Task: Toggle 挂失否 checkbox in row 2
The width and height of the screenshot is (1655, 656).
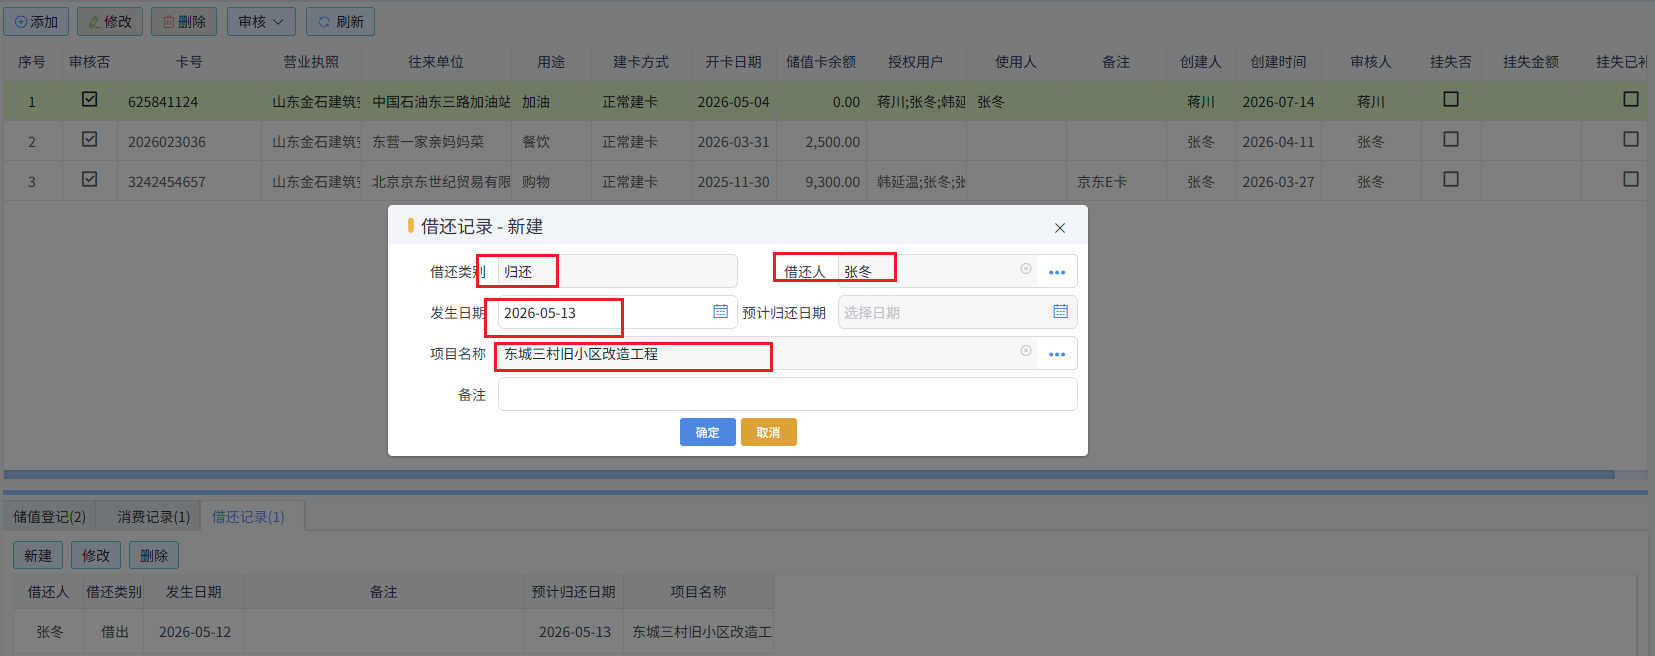Action: pyautogui.click(x=1451, y=139)
